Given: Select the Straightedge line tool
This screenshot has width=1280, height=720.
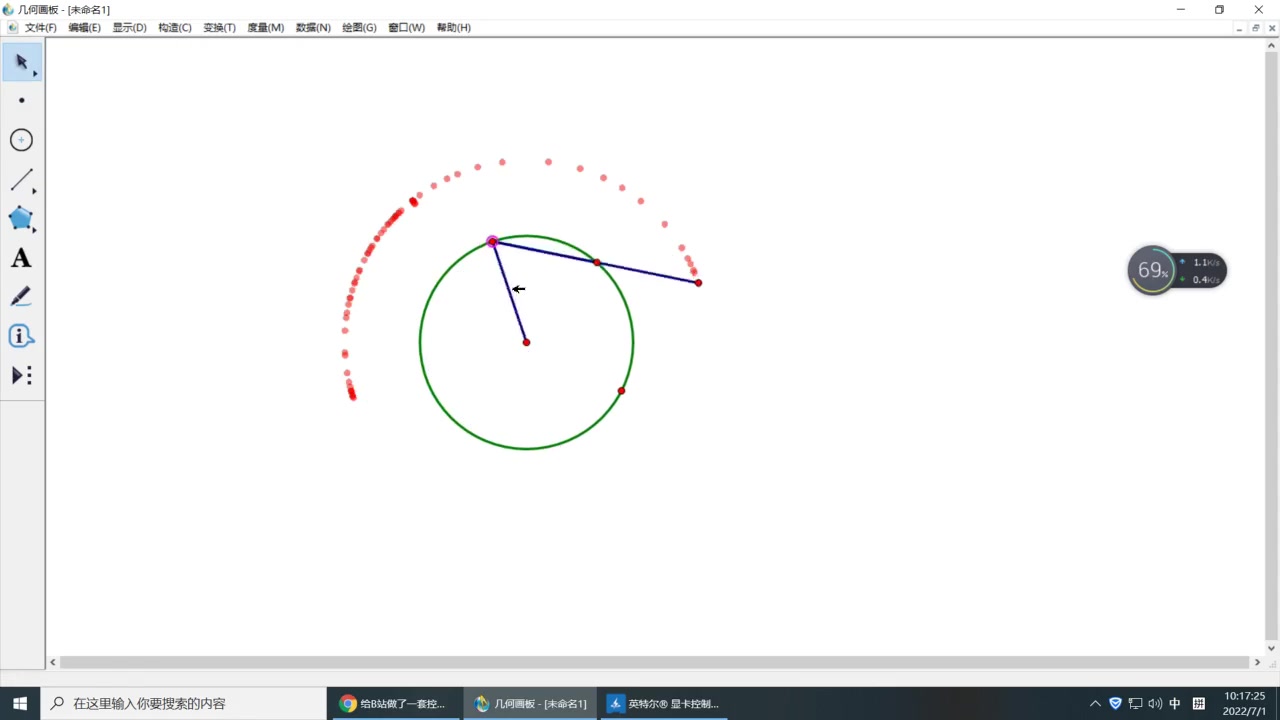Looking at the screenshot, I should pyautogui.click(x=22, y=180).
